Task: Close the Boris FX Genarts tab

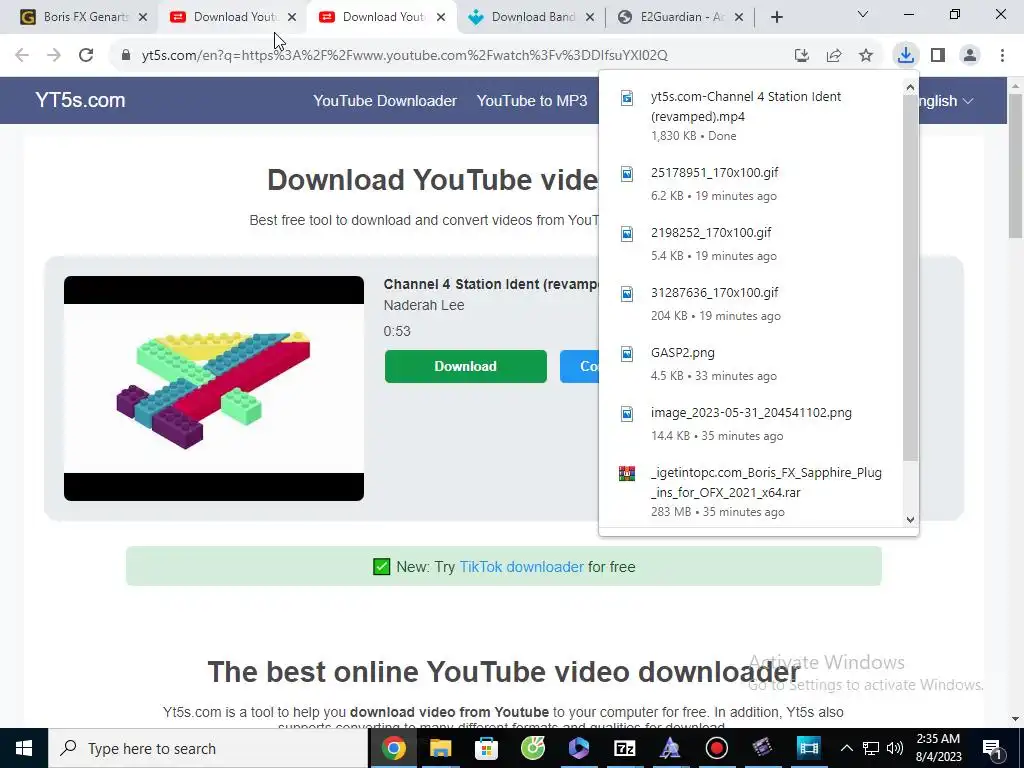Action: pyautogui.click(x=143, y=17)
